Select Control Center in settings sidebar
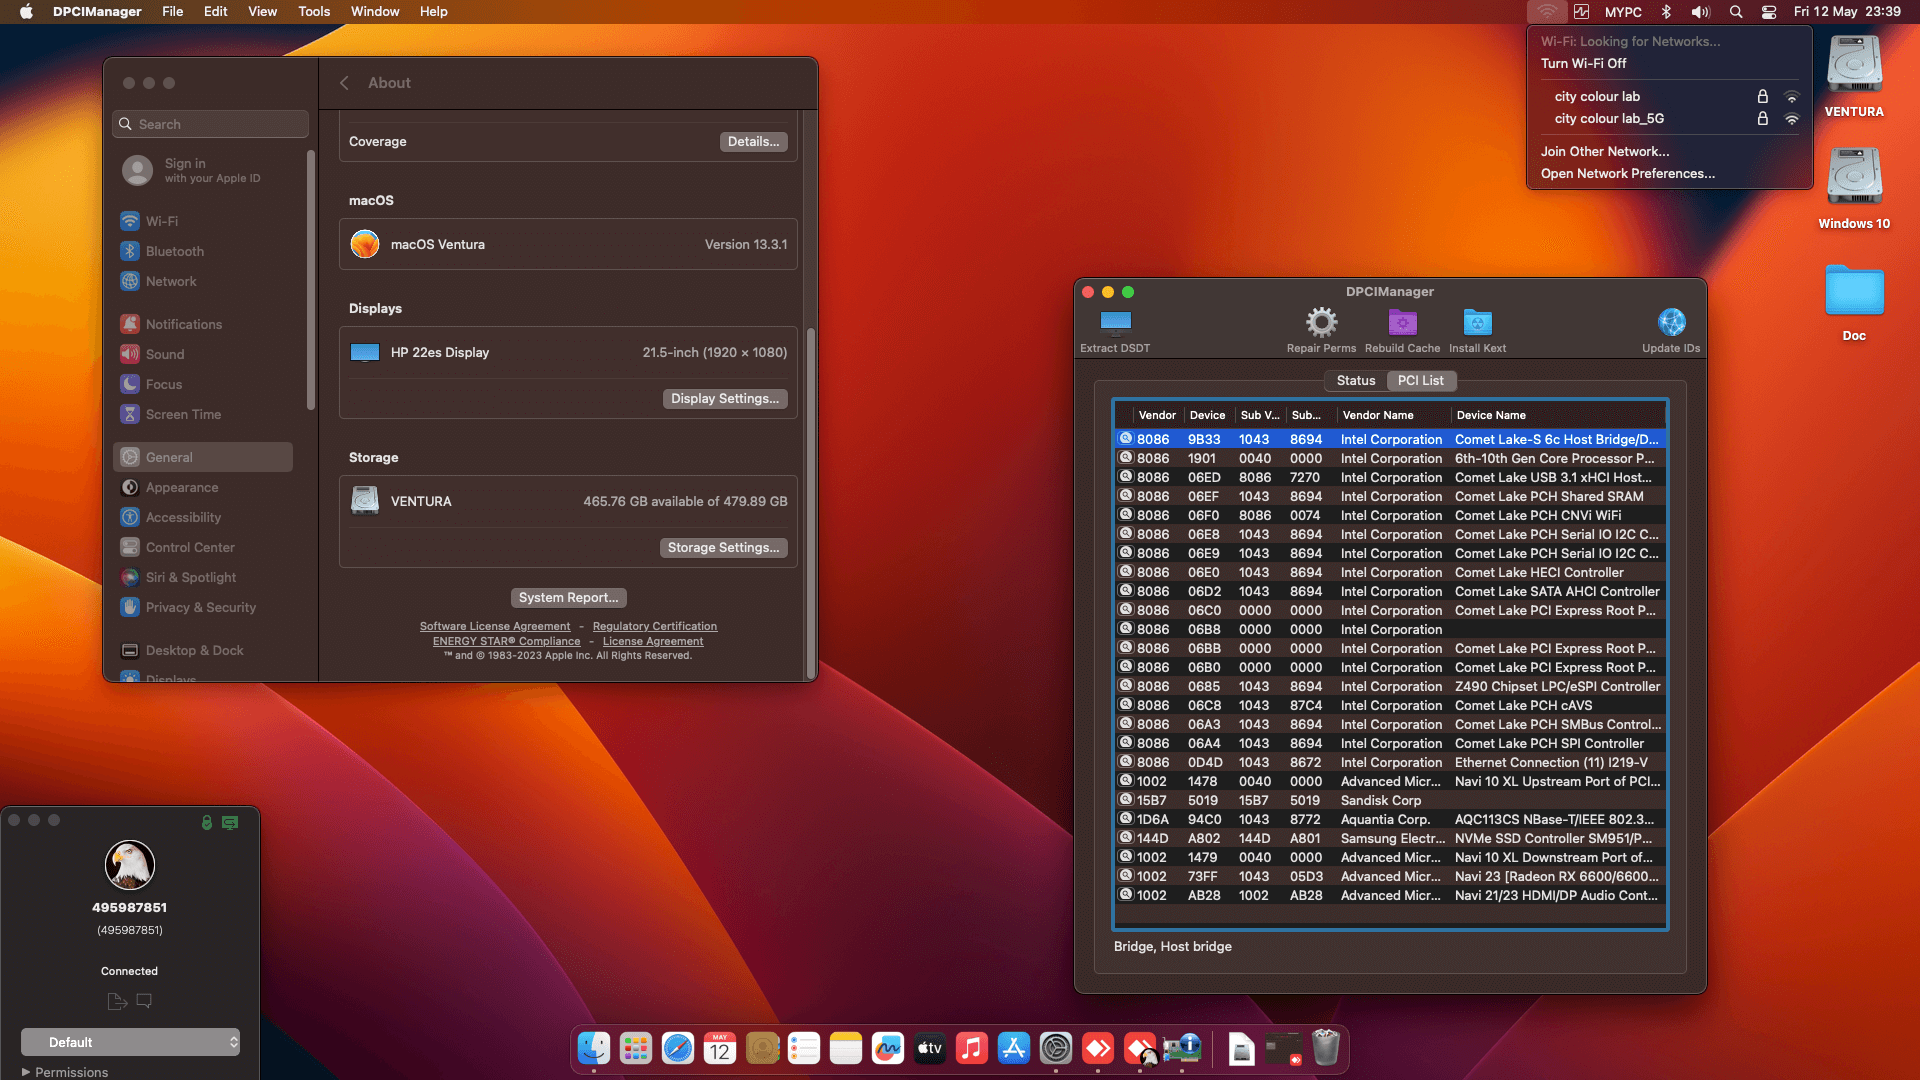The width and height of the screenshot is (1920, 1080). [x=205, y=547]
